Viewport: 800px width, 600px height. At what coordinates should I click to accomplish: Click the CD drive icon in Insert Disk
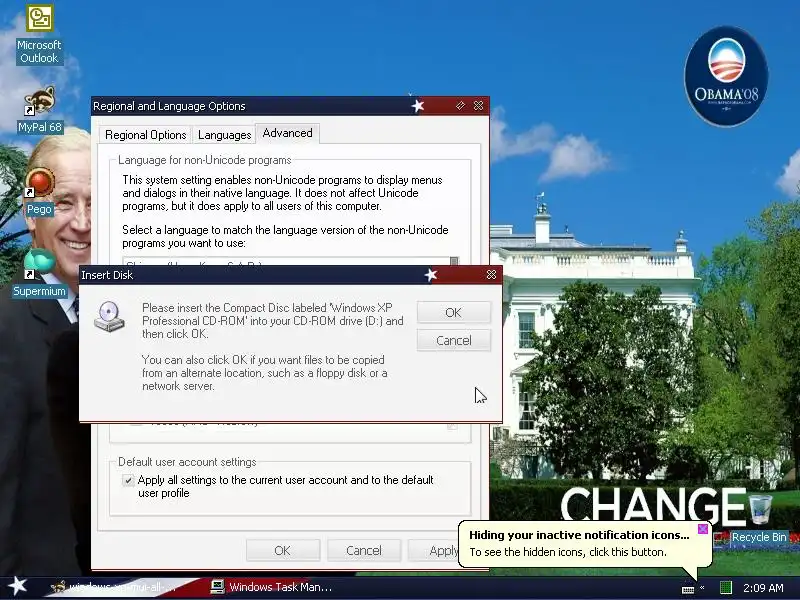click(x=109, y=316)
